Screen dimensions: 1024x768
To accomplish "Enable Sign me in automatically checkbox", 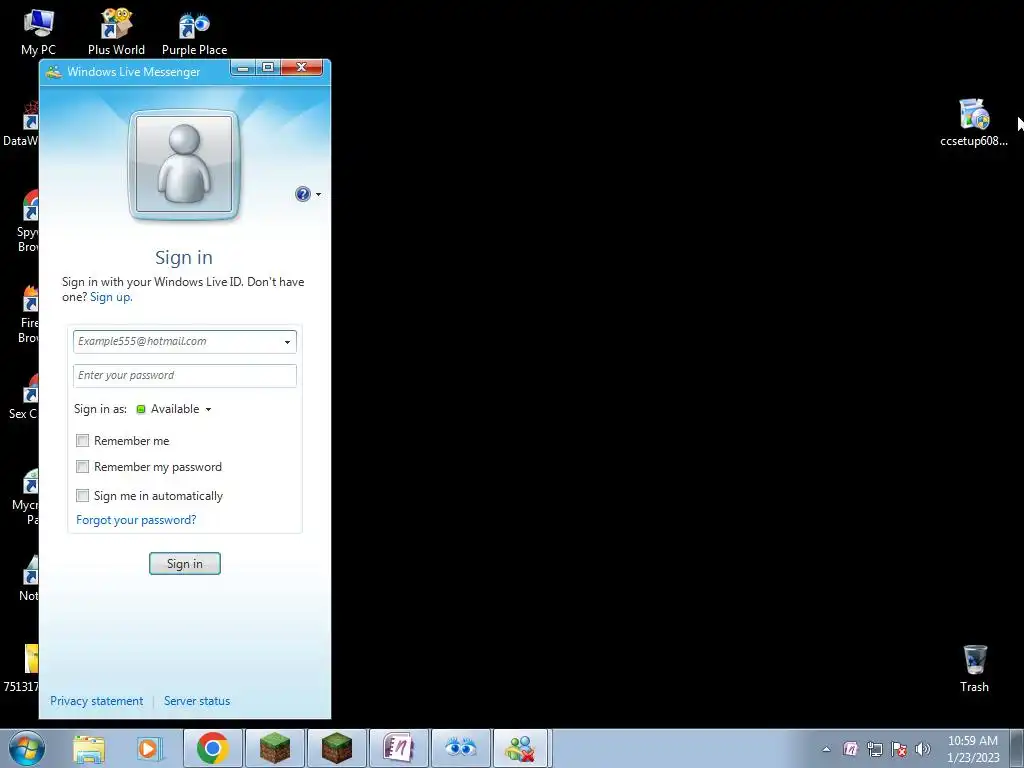I will tap(82, 496).
